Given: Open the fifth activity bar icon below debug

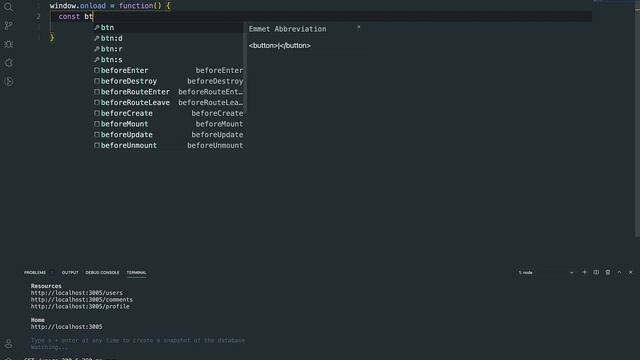Looking at the screenshot, I should (8, 82).
